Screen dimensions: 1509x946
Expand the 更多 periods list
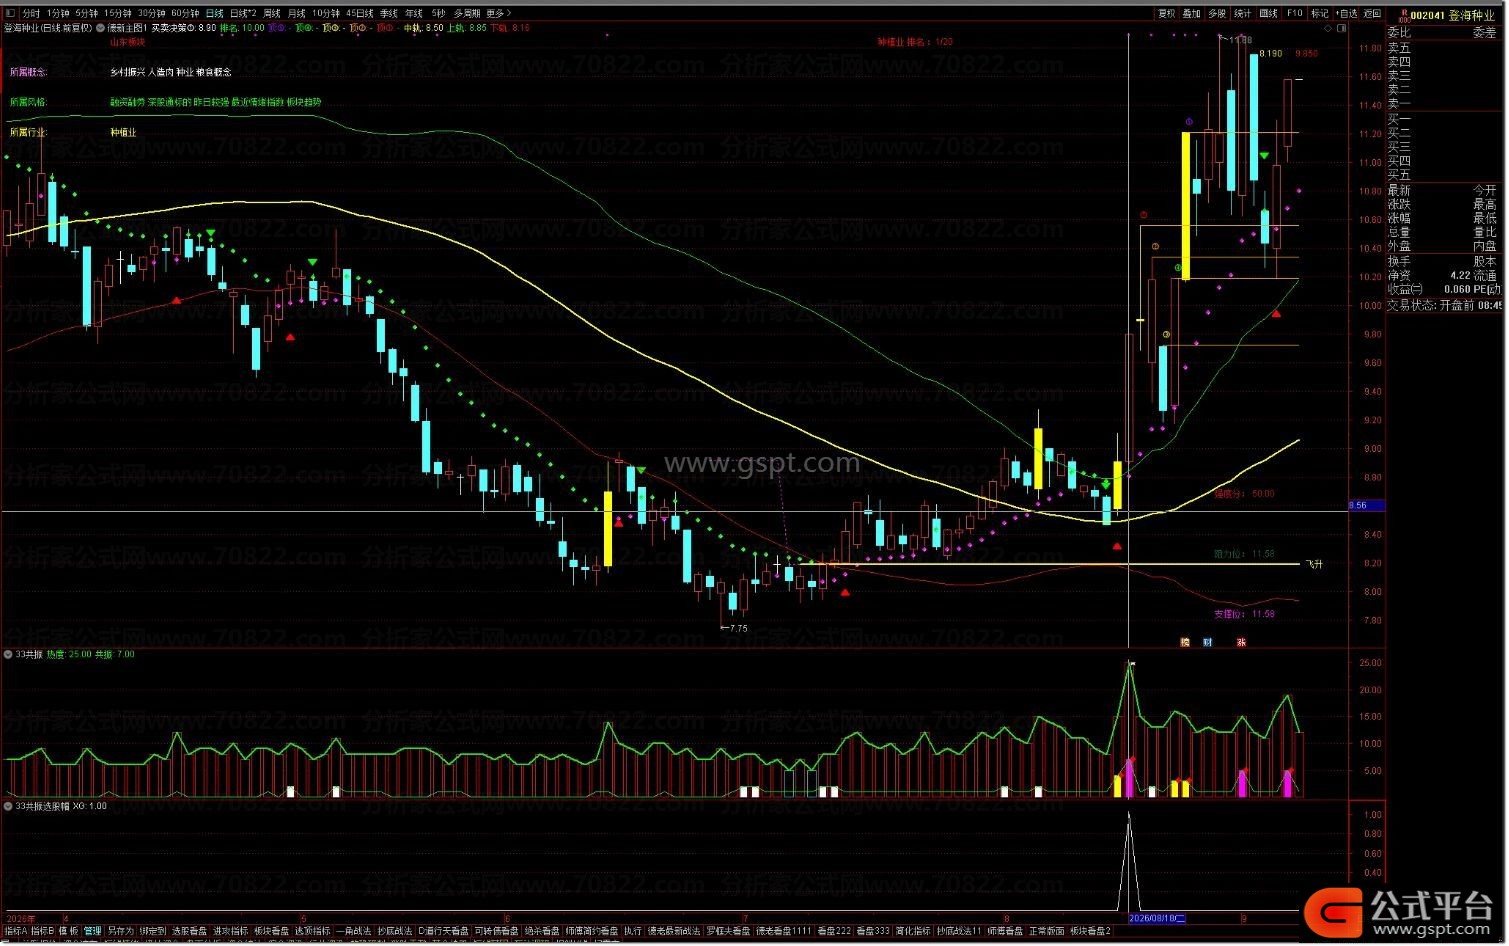[x=498, y=13]
